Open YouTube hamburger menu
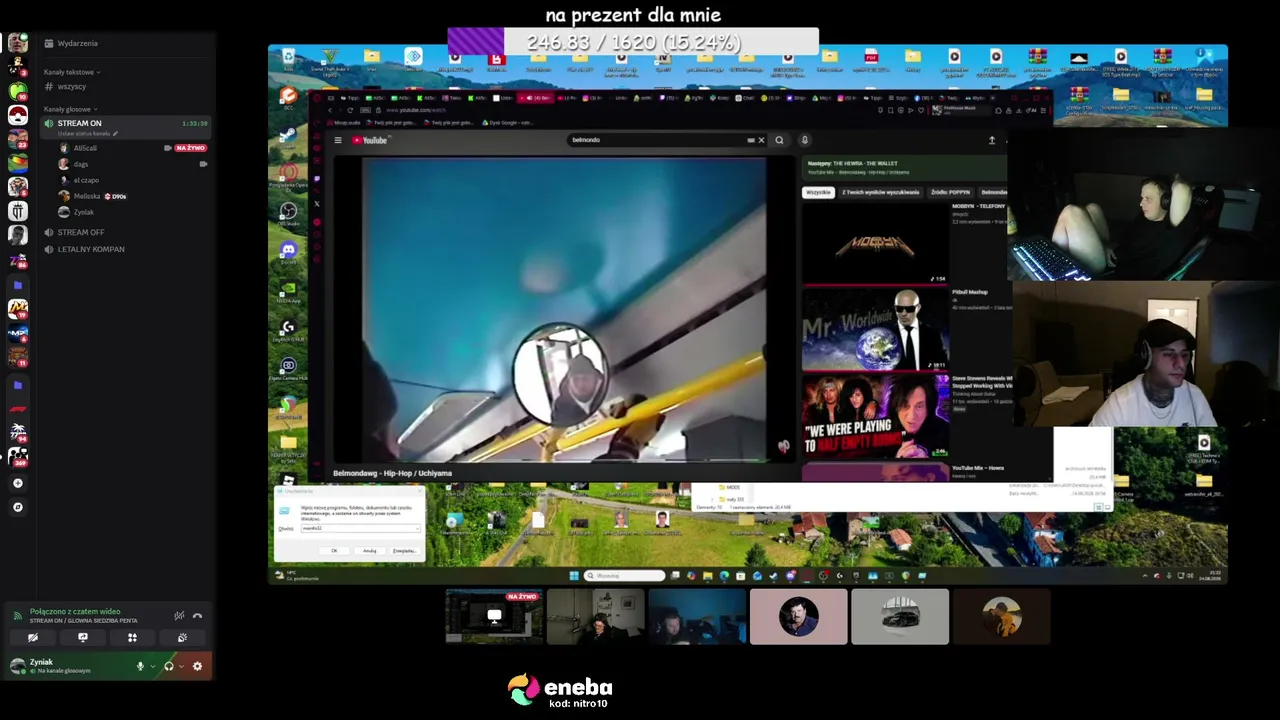Screen dimensions: 1280x720 (338, 140)
